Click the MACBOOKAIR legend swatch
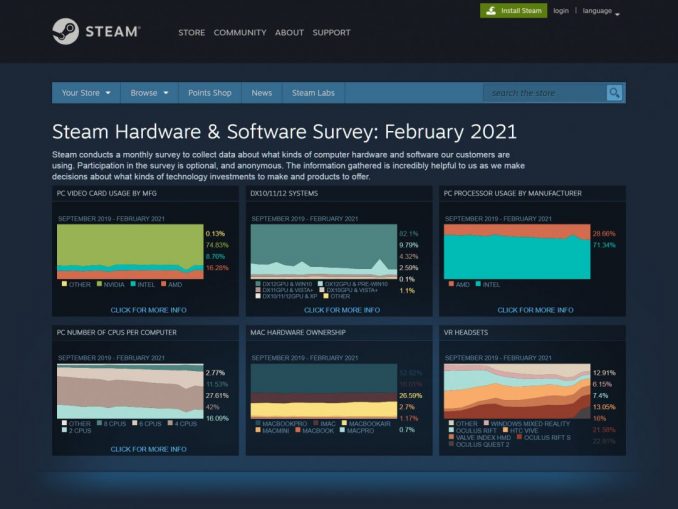This screenshot has width=678, height=509. pos(344,423)
